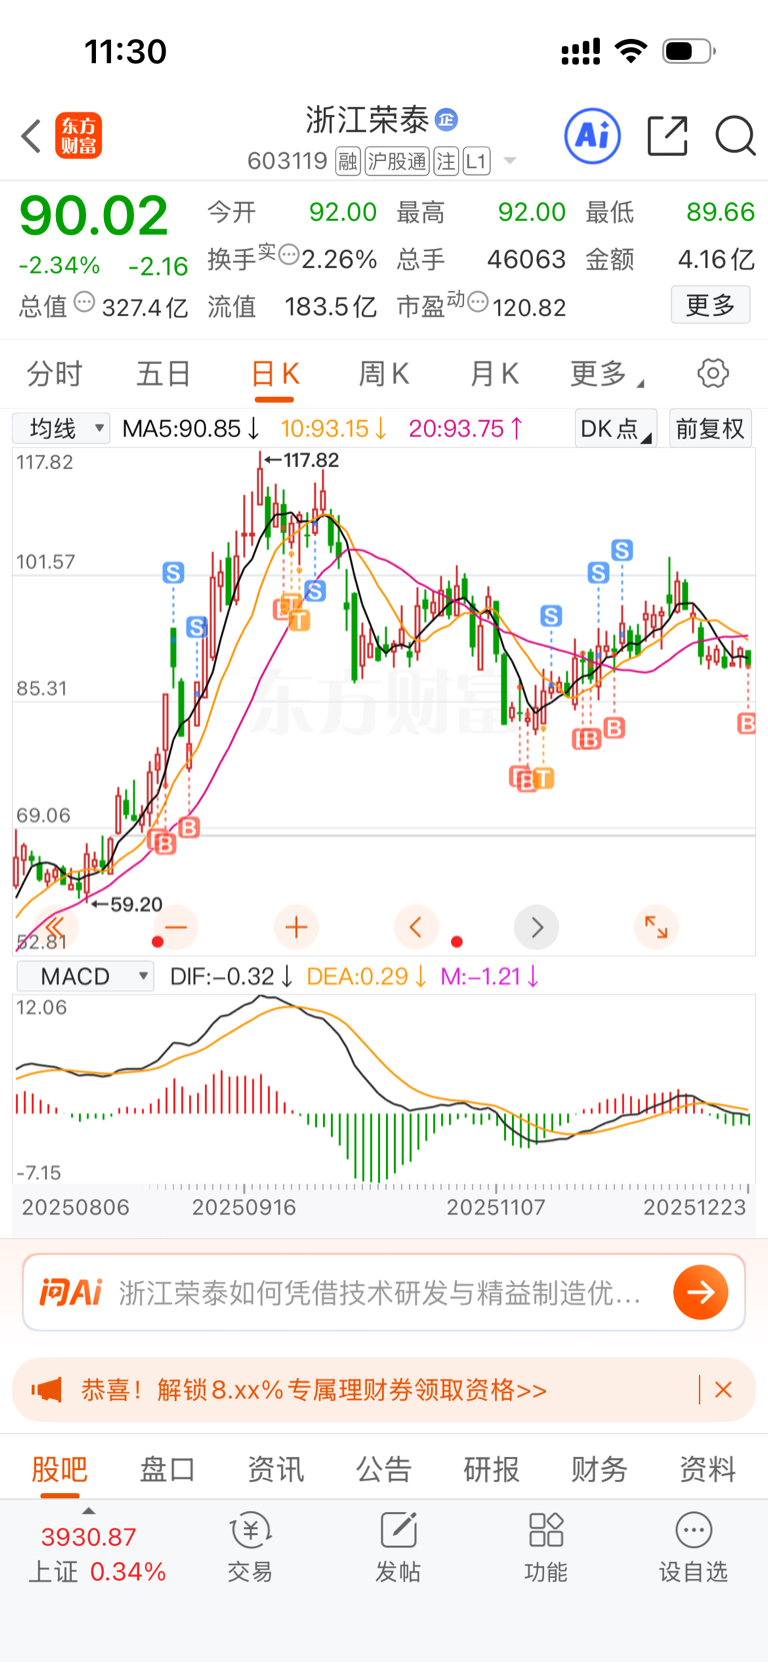Open the search magnifier icon

pyautogui.click(x=735, y=135)
